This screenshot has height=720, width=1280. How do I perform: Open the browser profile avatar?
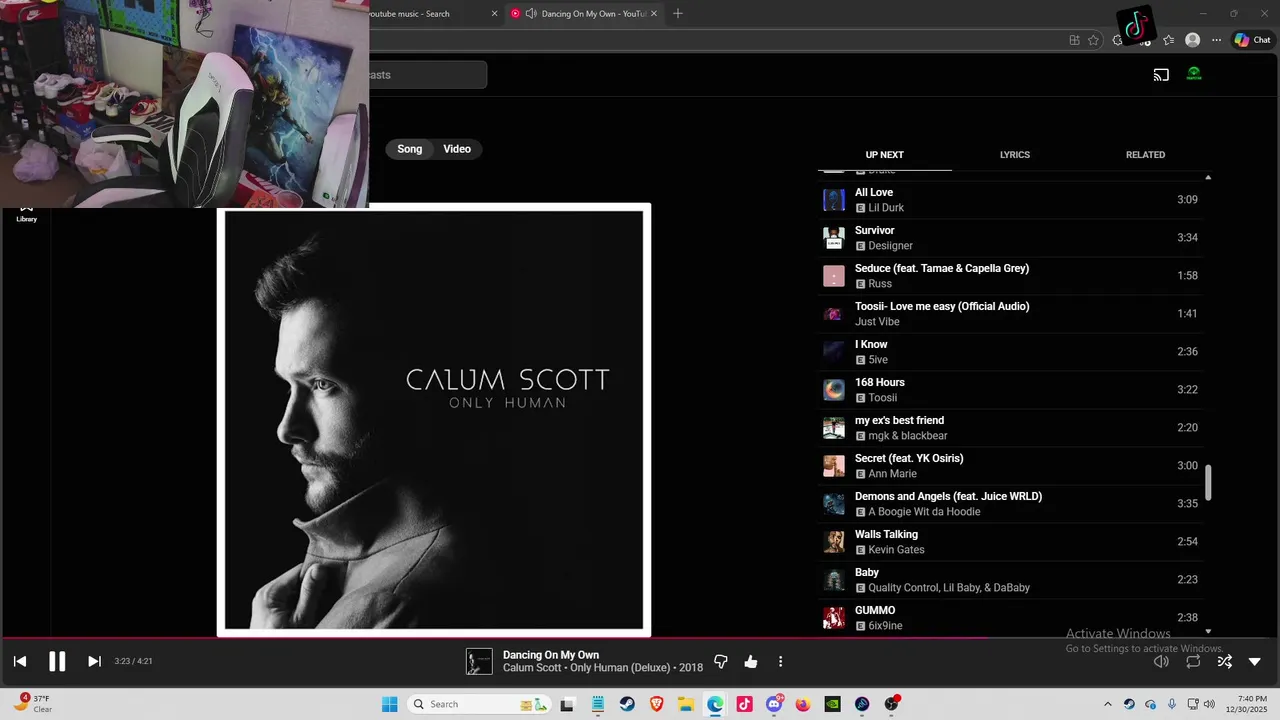point(1192,40)
